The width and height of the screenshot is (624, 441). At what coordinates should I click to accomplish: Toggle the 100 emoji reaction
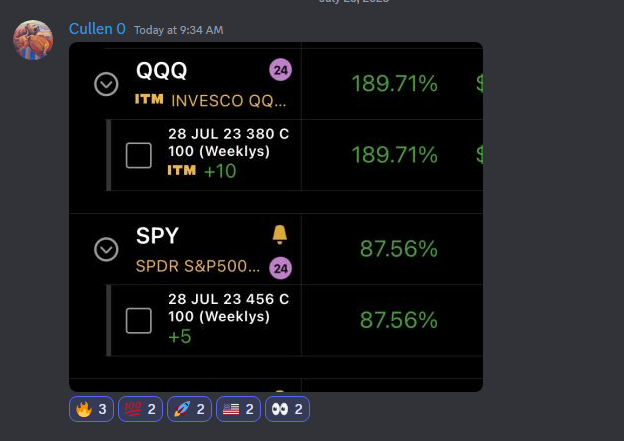(x=140, y=409)
